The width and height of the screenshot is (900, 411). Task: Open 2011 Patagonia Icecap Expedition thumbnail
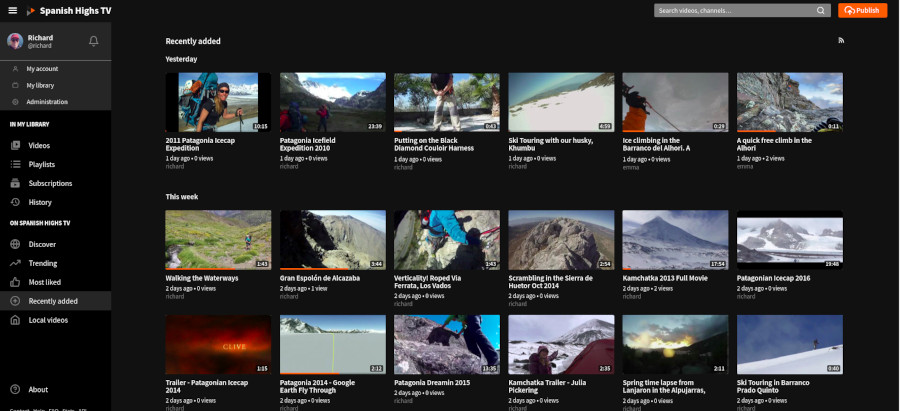[218, 102]
